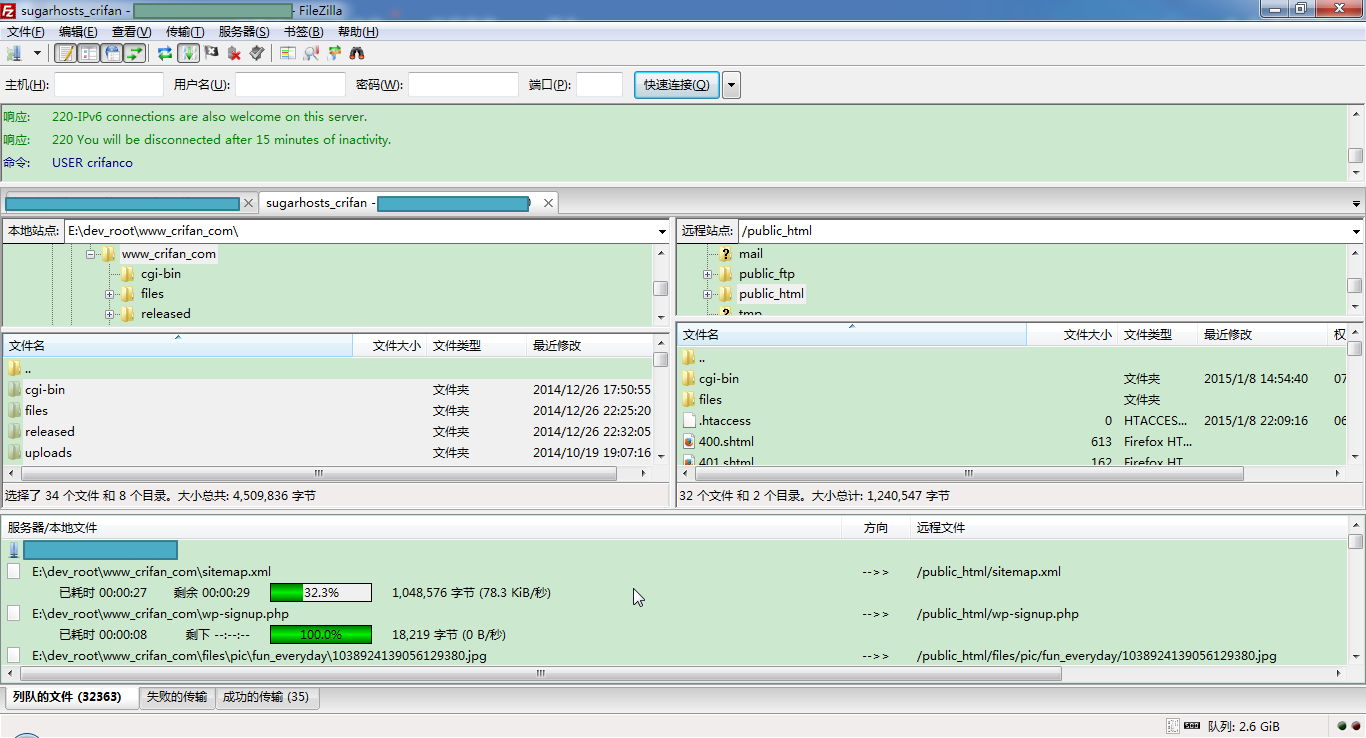1366x738 pixels.
Task: Sort local files by 最近修改 column
Action: [x=589, y=346]
